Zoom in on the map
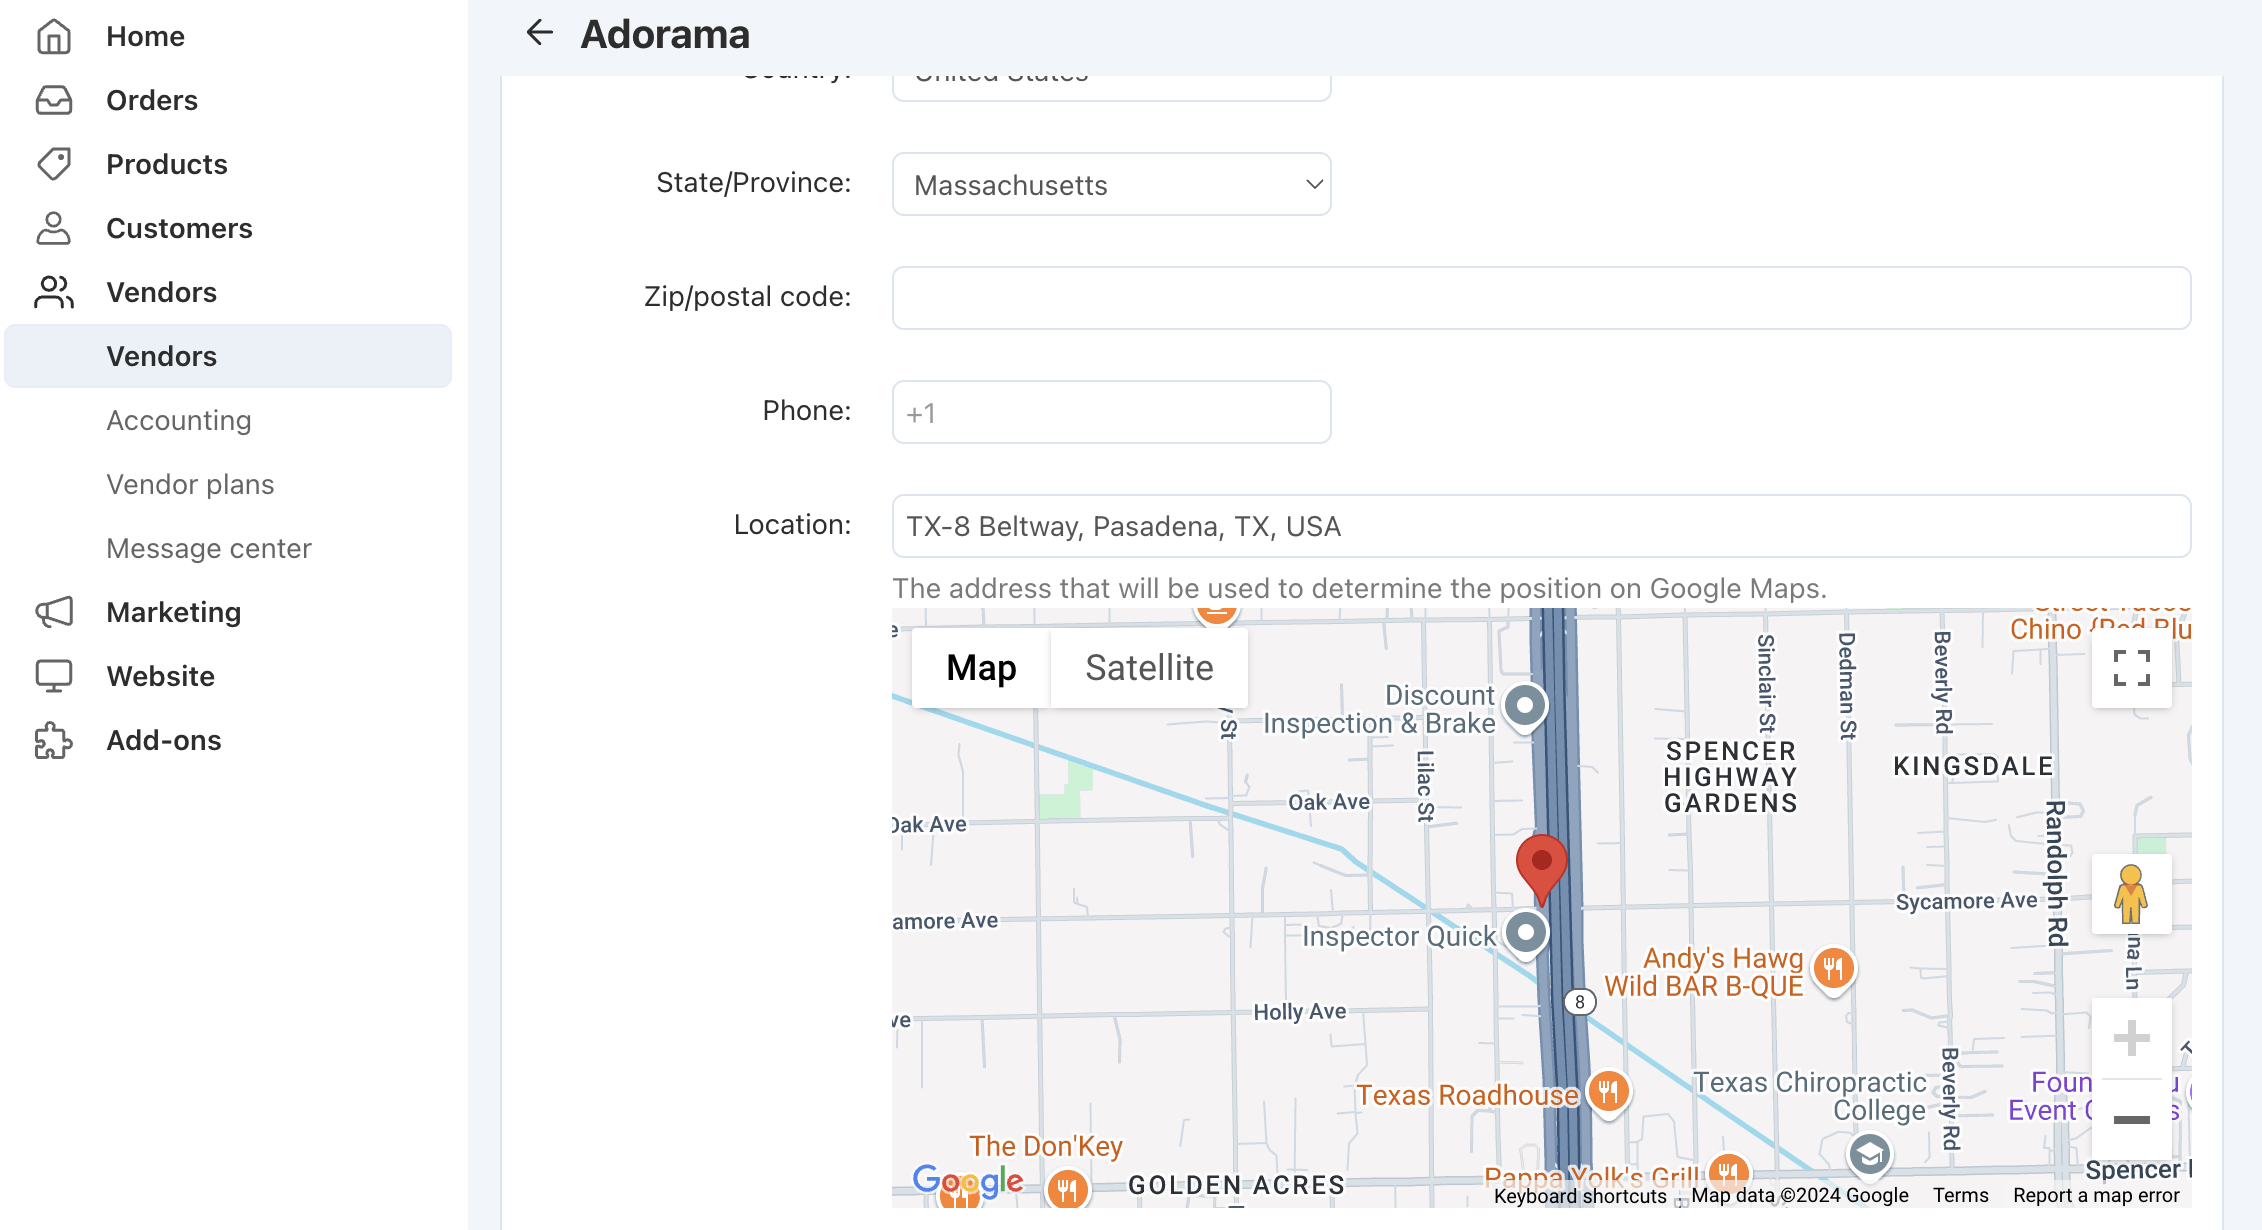This screenshot has height=1230, width=2262. coord(2132,1038)
